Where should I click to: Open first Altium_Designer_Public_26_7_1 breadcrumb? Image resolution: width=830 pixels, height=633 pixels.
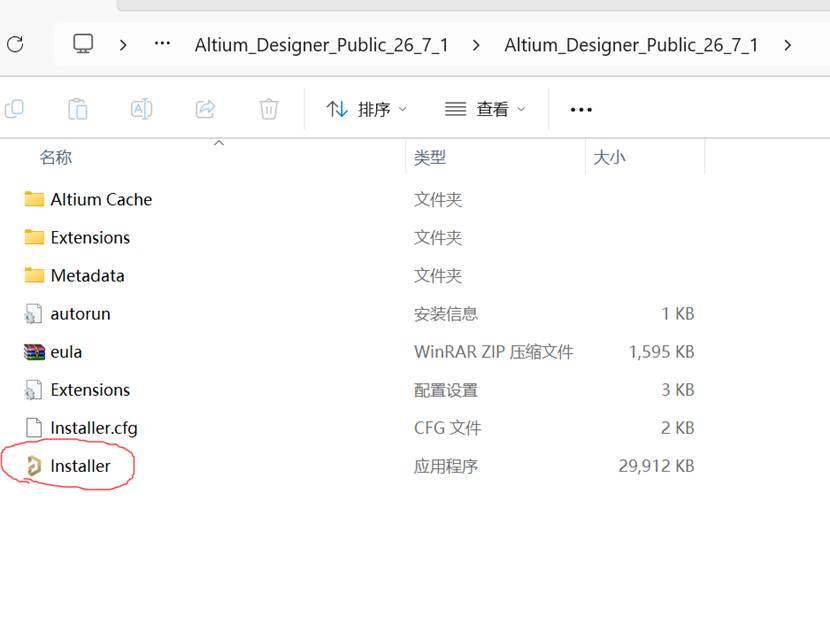click(x=321, y=45)
